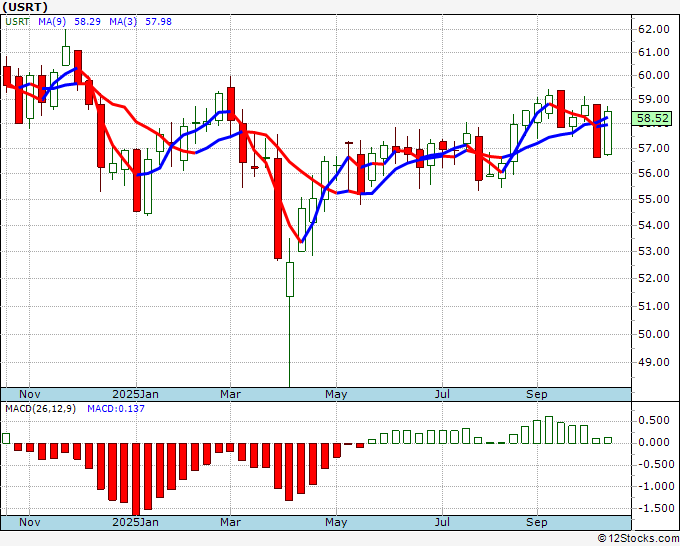
Task: Click the first green MACD bar at far left
Action: pos(6,438)
